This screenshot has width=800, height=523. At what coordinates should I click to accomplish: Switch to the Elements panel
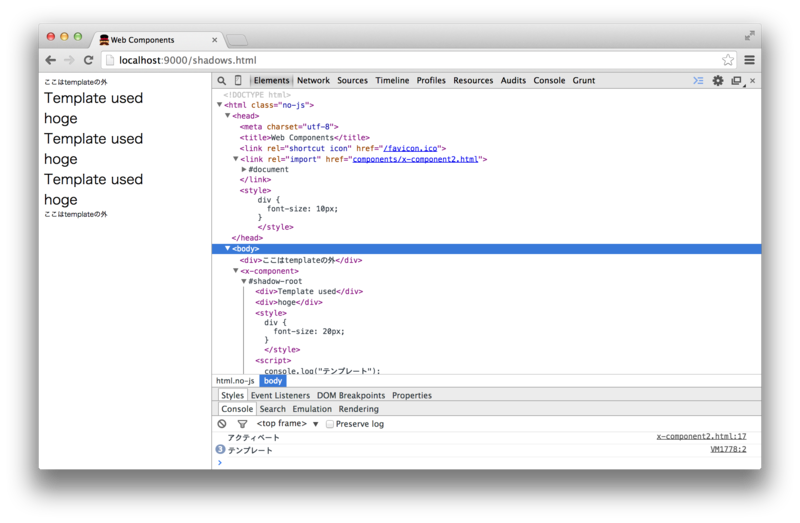pos(271,81)
